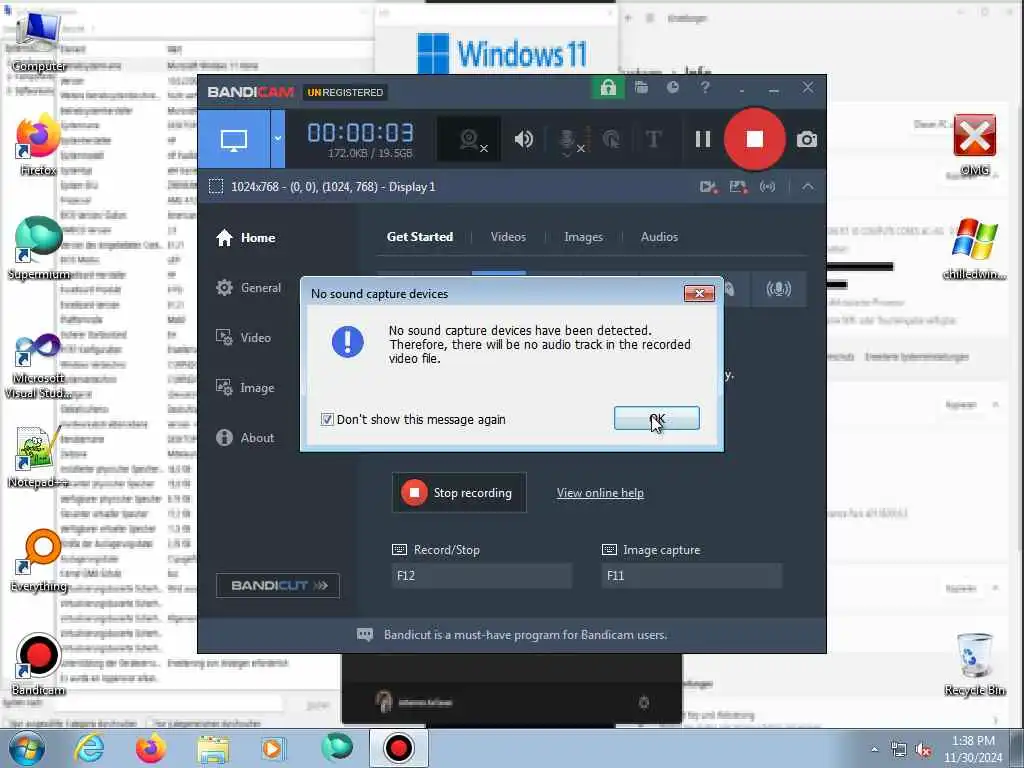
Task: Click the rectangle selection area icon
Action: click(216, 187)
